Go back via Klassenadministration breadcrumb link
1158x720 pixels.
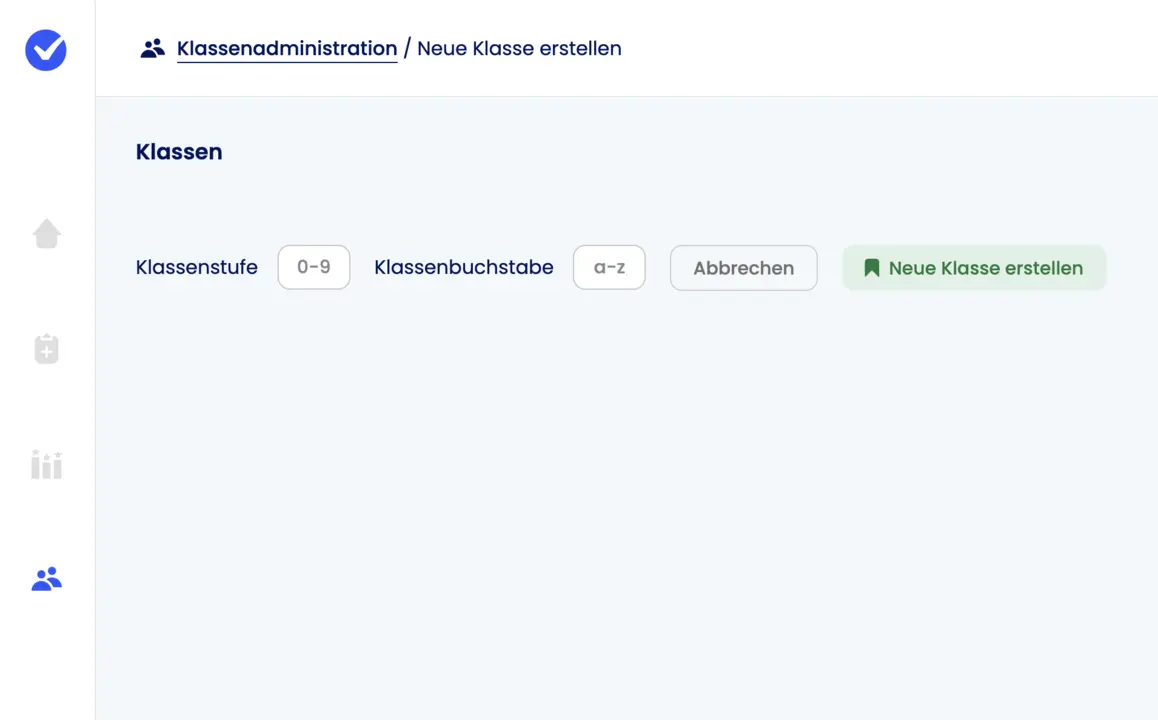click(287, 49)
